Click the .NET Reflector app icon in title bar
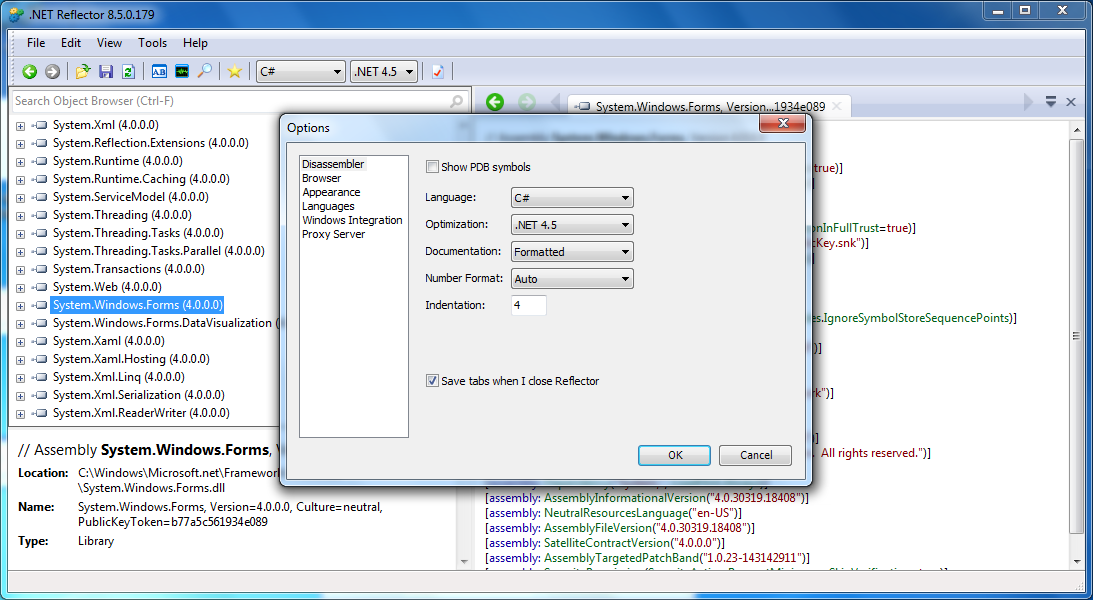Image resolution: width=1093 pixels, height=600 pixels. [x=16, y=14]
